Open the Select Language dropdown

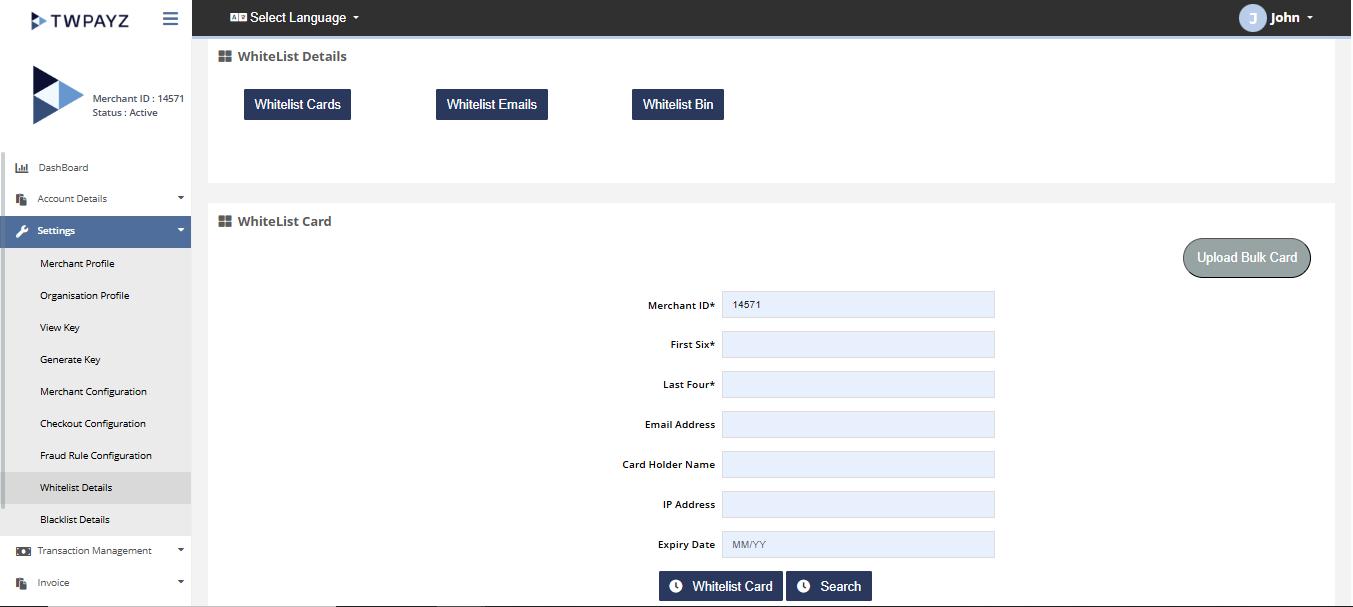pyautogui.click(x=294, y=18)
